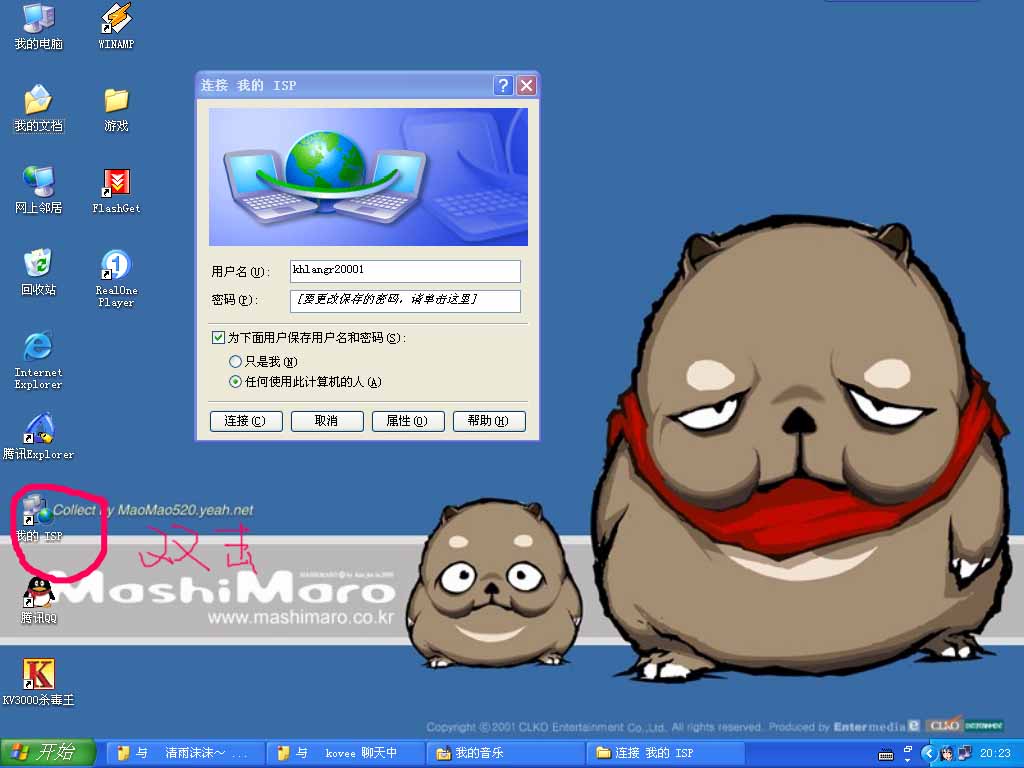1024x768 pixels.
Task: Select 任何使用此计算机的人 radio option
Action: pyautogui.click(x=236, y=381)
